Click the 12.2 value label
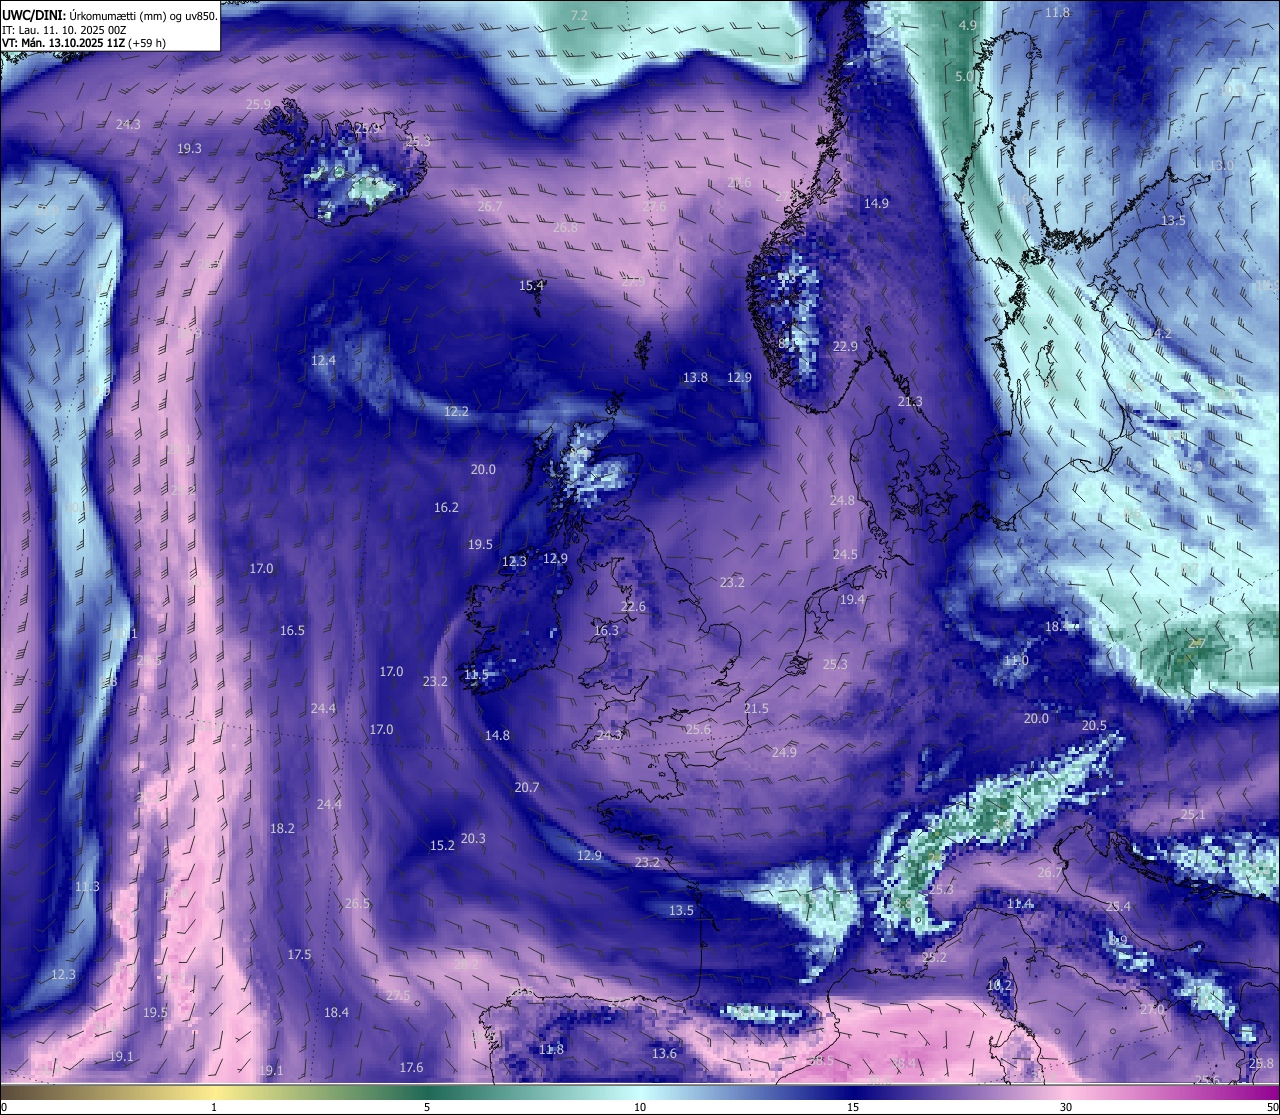Screen dimensions: 1280x1115 pyautogui.click(x=456, y=411)
